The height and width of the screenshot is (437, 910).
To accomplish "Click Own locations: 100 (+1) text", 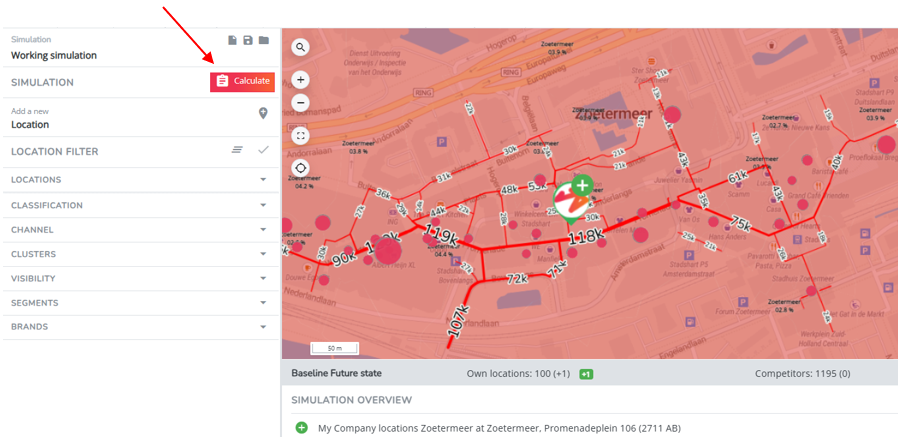I will tap(520, 374).
